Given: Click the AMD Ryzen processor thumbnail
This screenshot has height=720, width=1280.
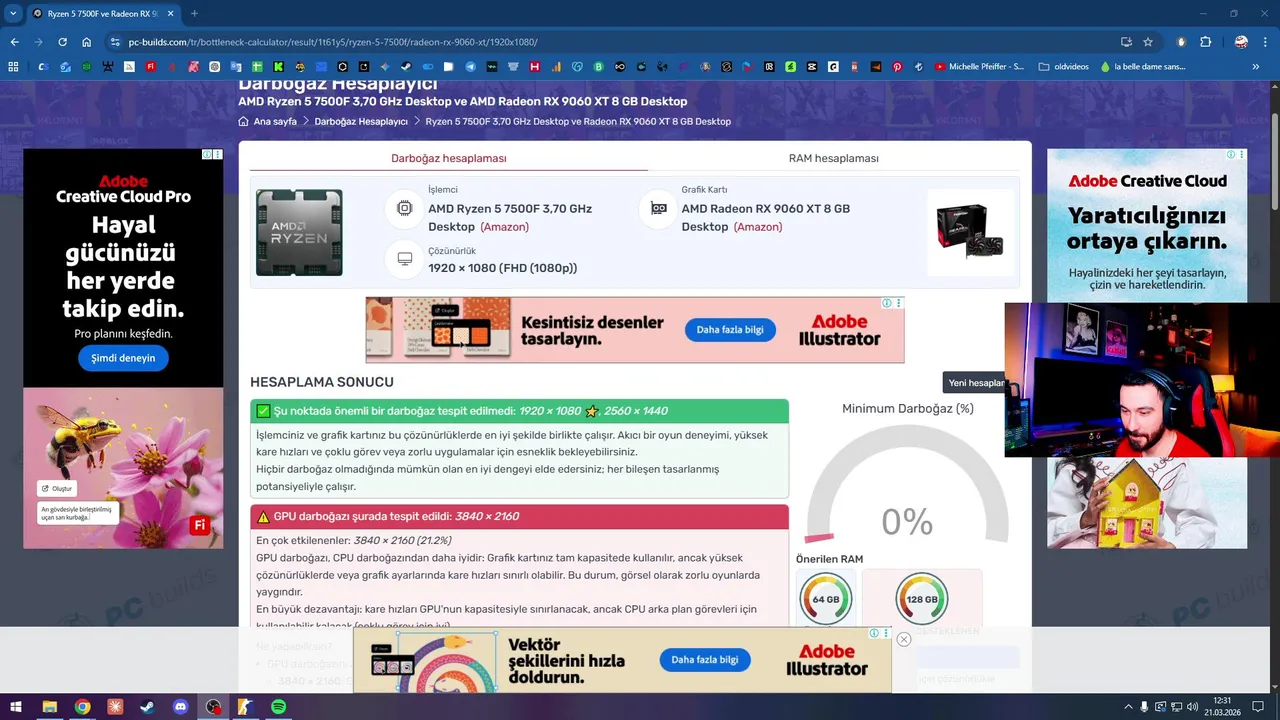Looking at the screenshot, I should coord(299,232).
